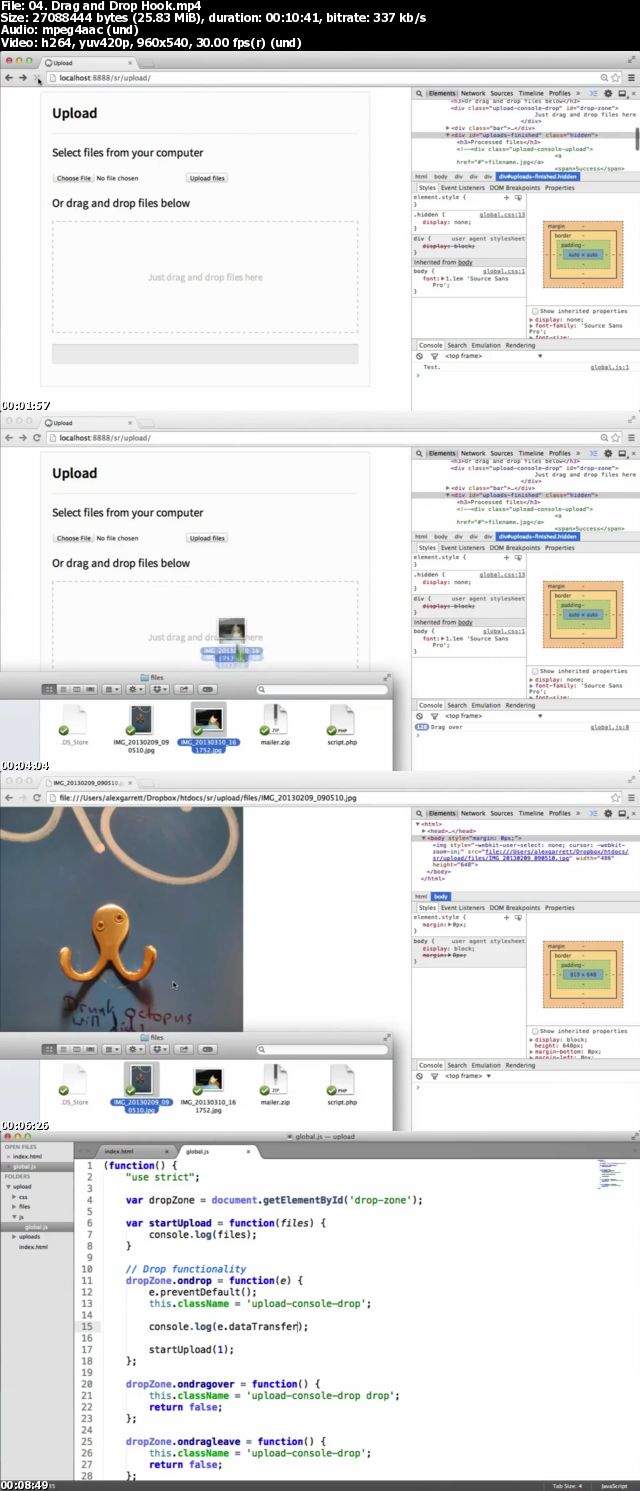Click new style rule plus icon in the 00:01:57 frame
The image size is (640, 1491).
(x=506, y=198)
